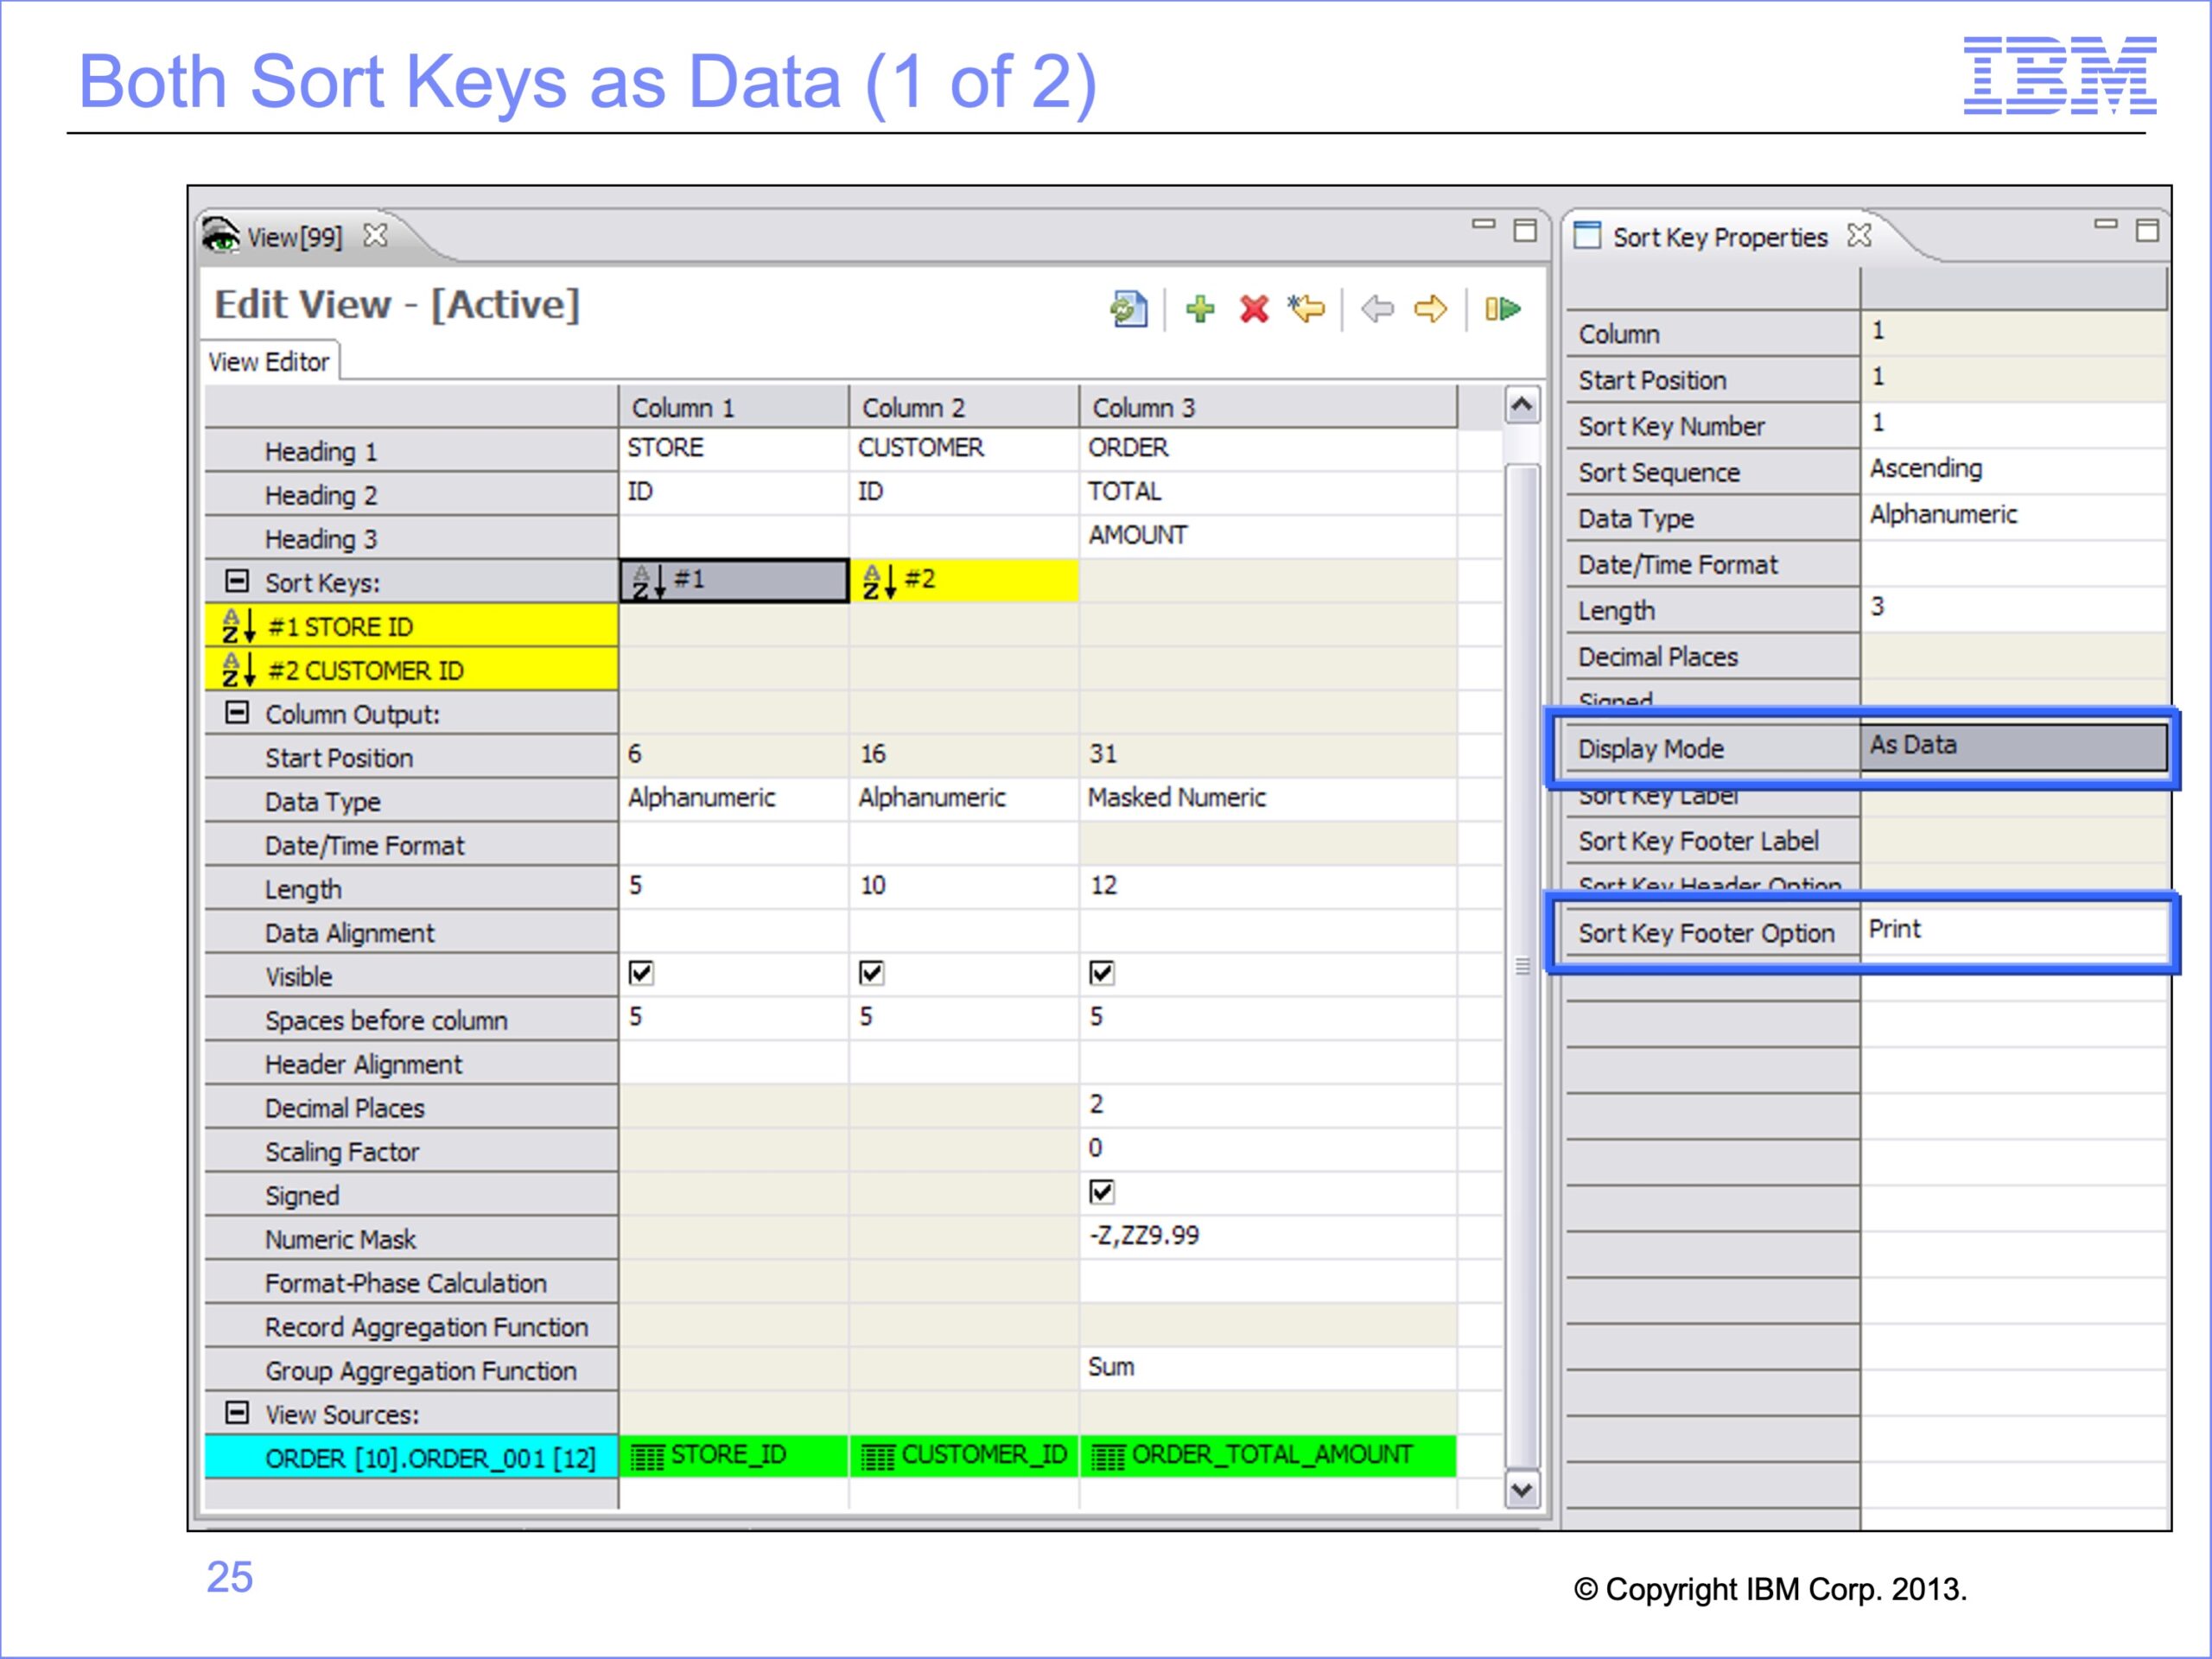Viewport: 2212px width, 1659px height.
Task: Toggle Signed checkbox for Column 3
Action: (1101, 1192)
